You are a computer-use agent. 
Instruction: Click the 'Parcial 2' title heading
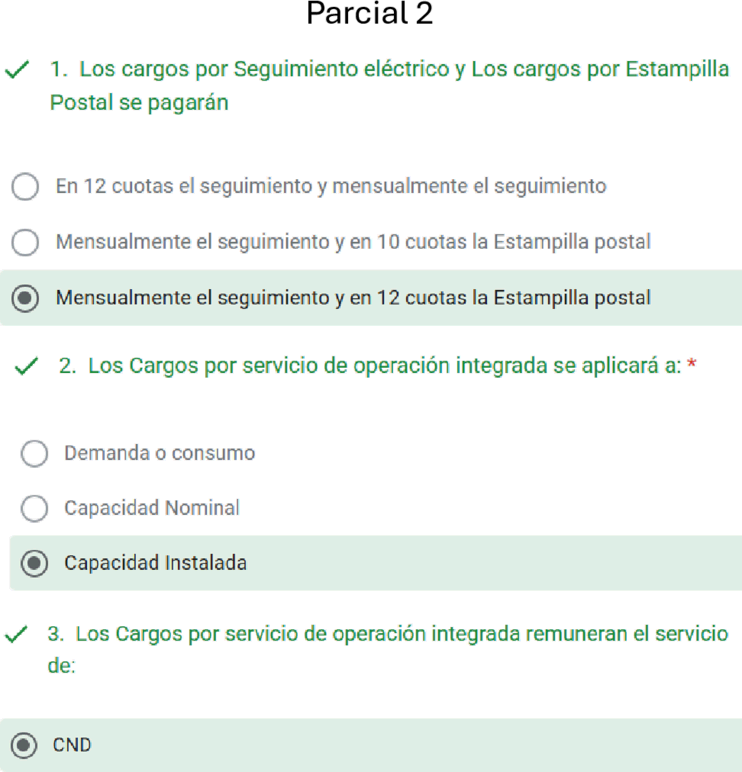coord(370,13)
